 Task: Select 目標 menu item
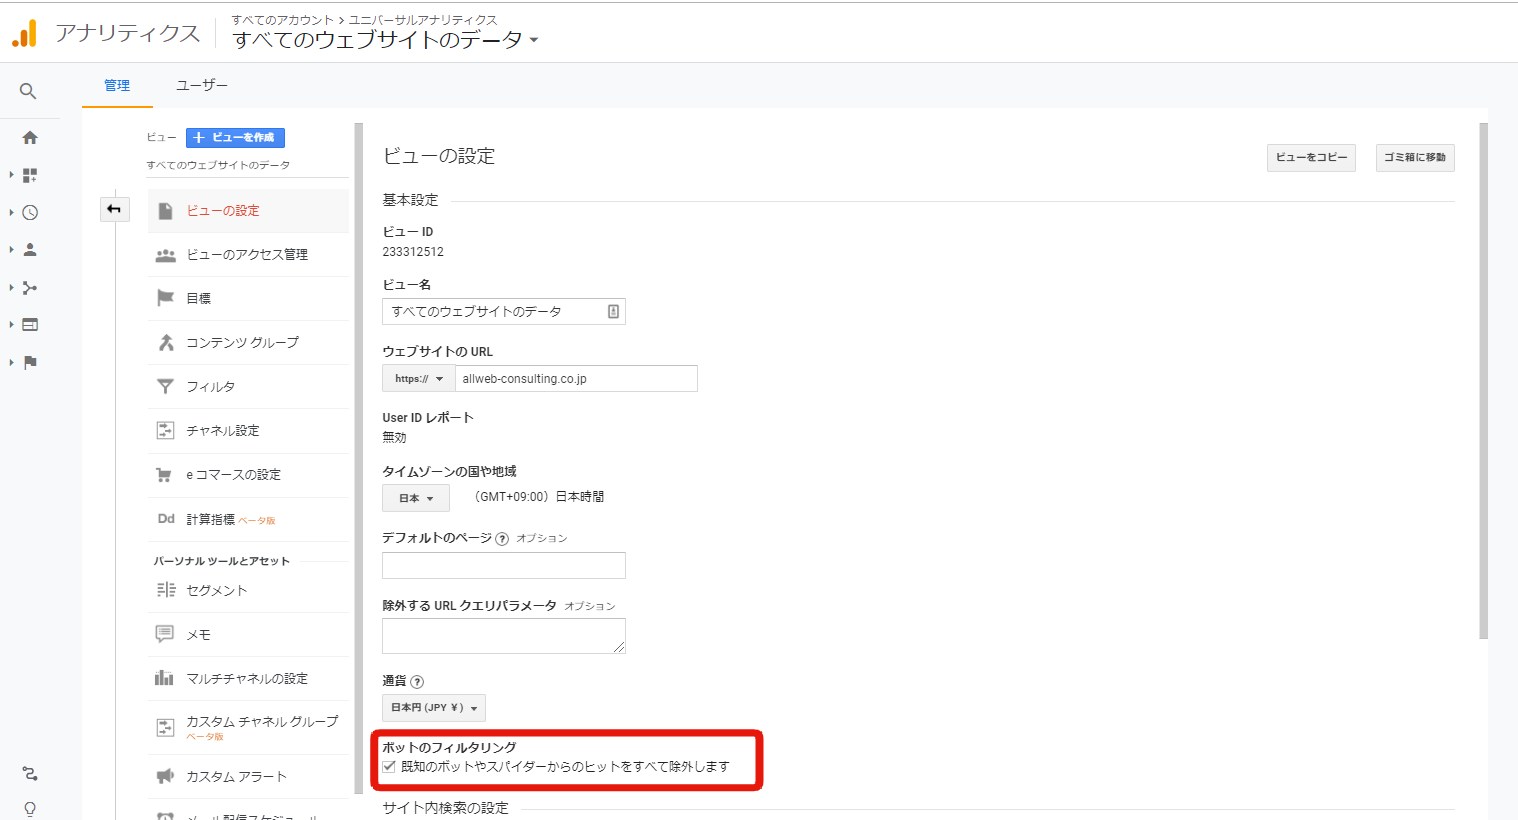[x=249, y=299]
